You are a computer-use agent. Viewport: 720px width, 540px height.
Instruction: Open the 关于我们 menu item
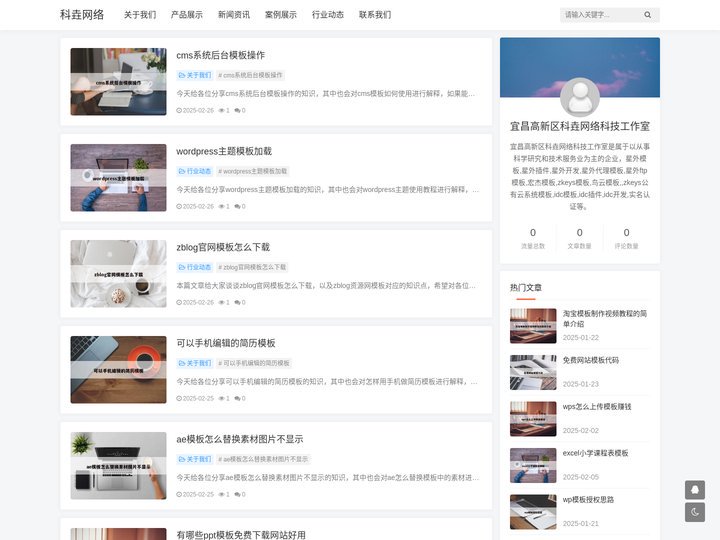point(140,15)
